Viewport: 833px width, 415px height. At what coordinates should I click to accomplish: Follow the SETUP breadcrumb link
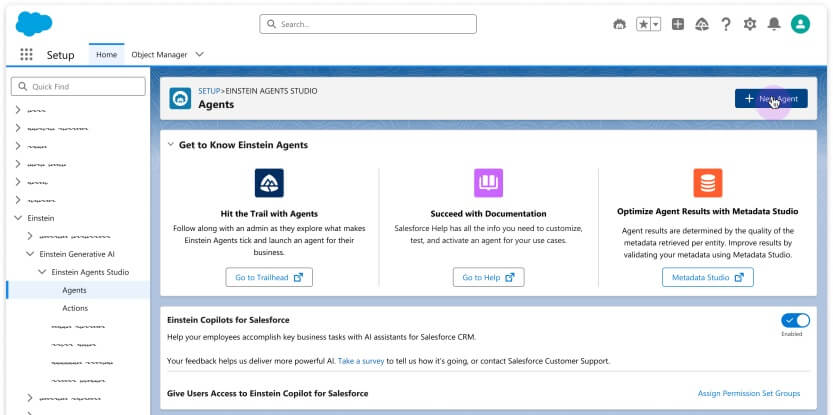(x=209, y=91)
